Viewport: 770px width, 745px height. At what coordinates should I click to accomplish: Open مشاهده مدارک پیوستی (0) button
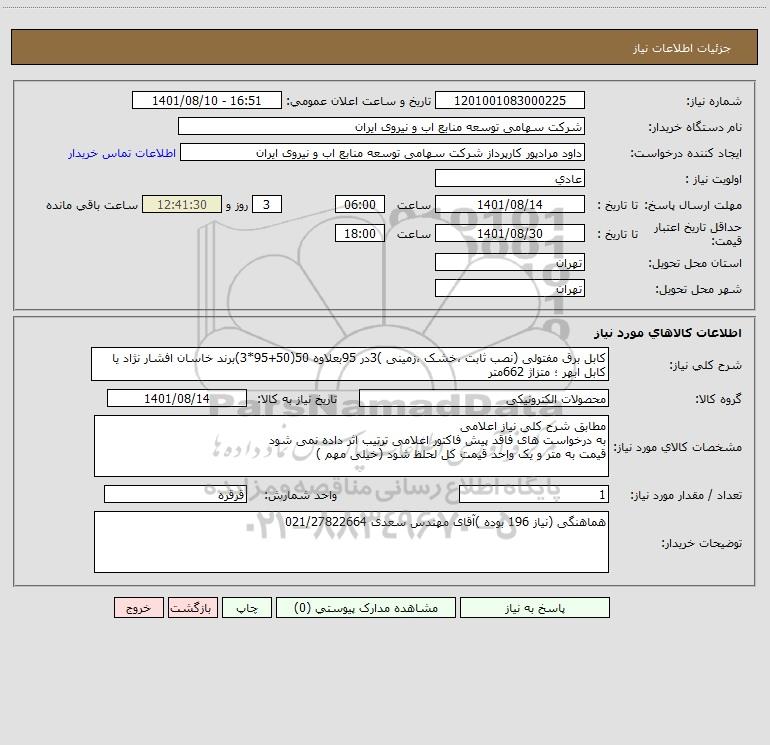pyautogui.click(x=366, y=608)
